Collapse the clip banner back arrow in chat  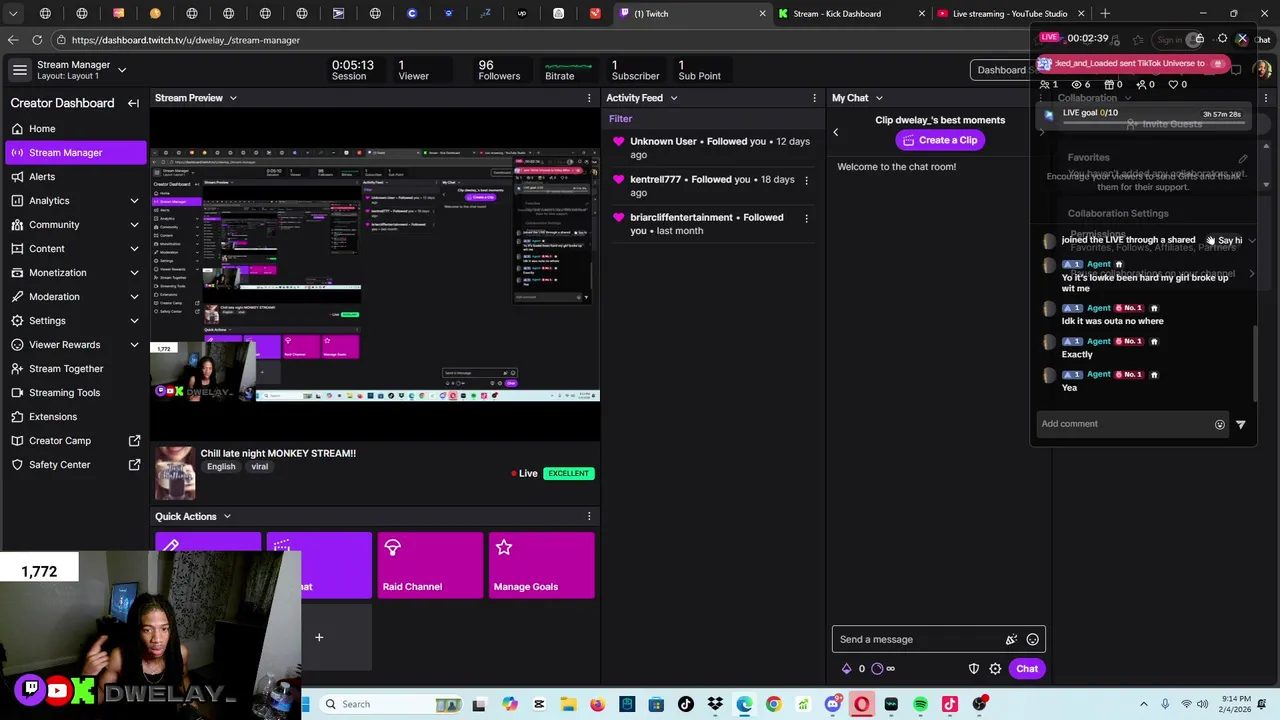coord(836,132)
